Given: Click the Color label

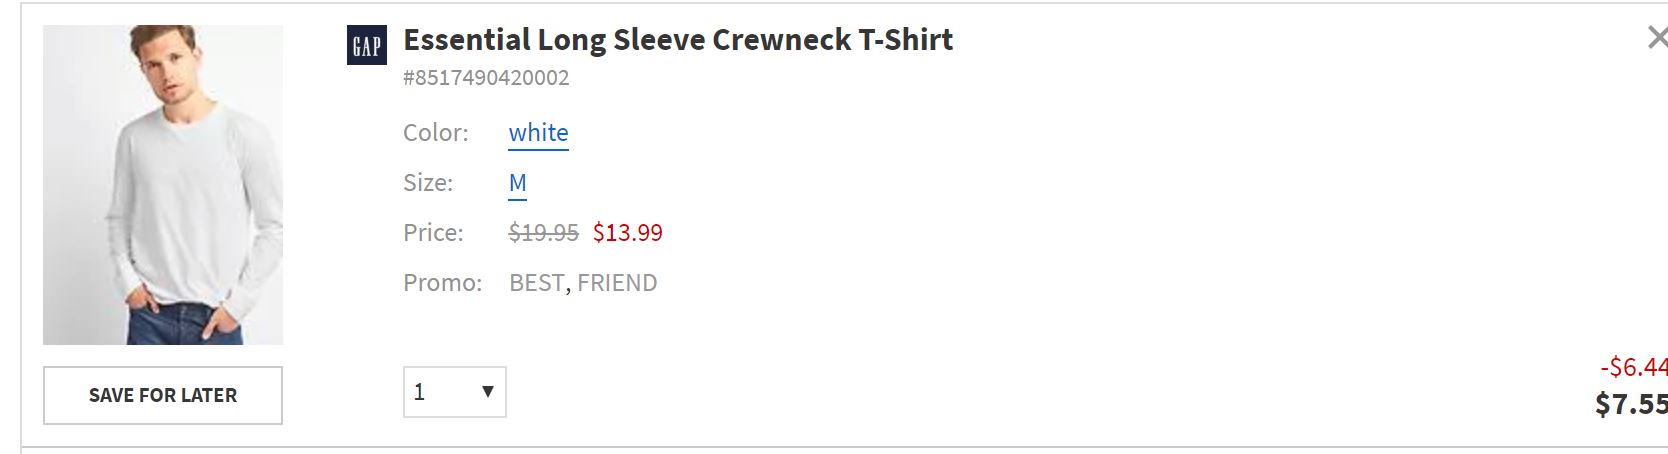Looking at the screenshot, I should [435, 133].
